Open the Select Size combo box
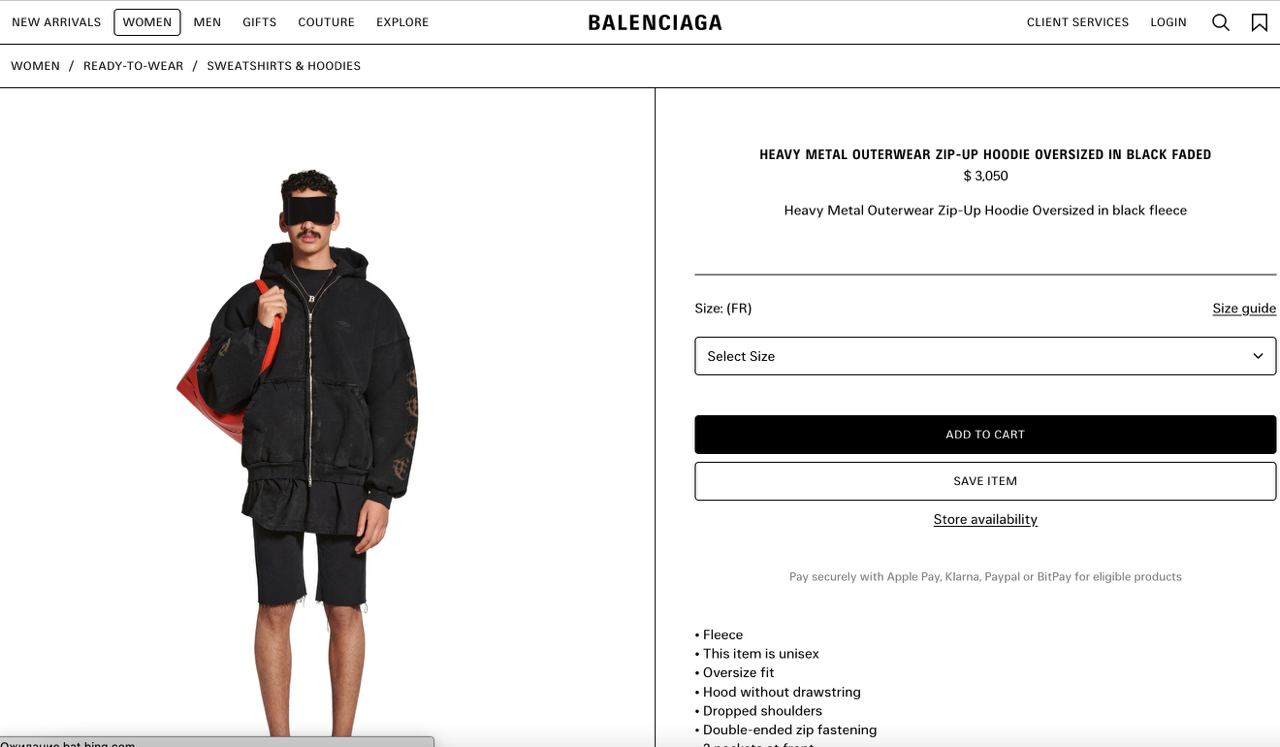 point(985,356)
